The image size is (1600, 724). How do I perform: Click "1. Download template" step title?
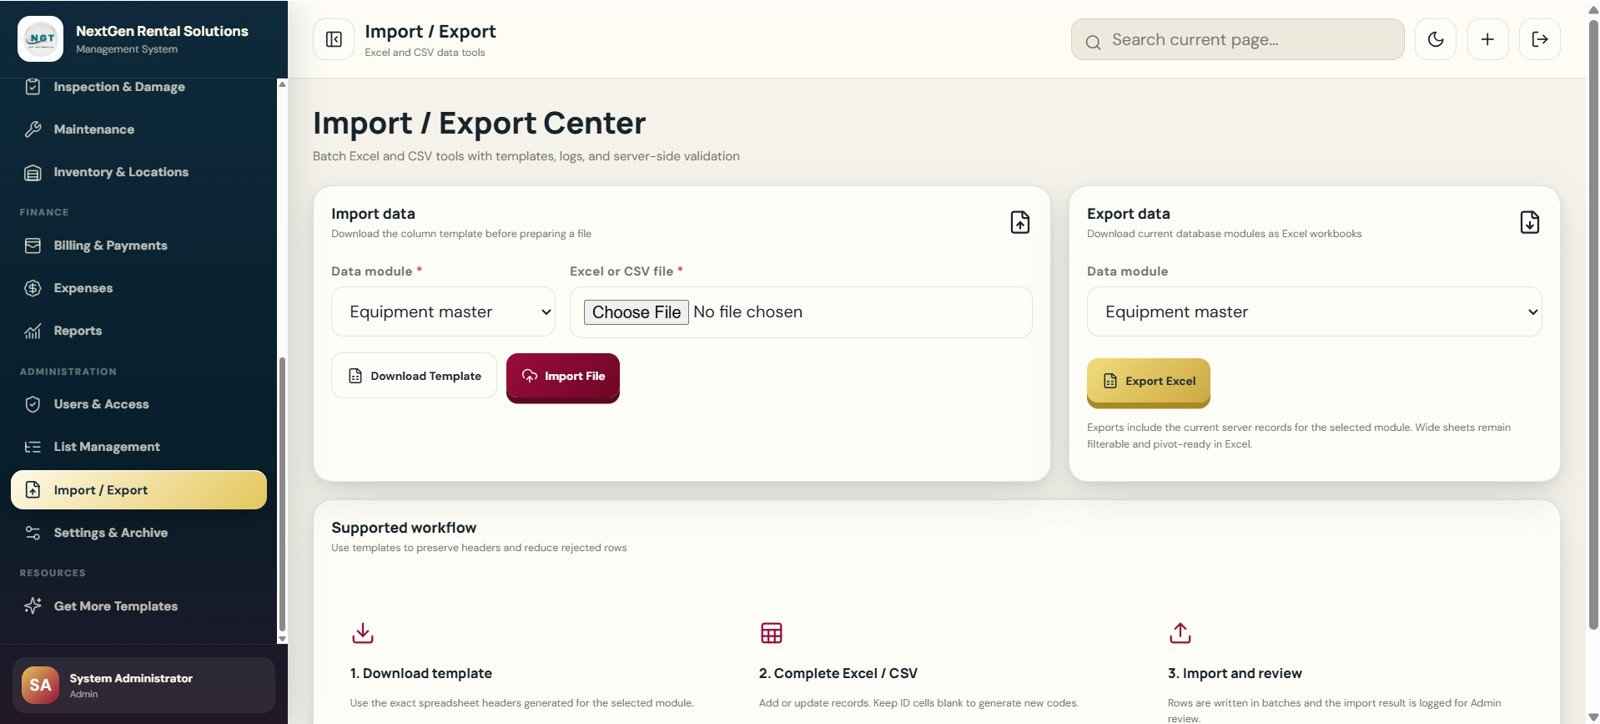coord(421,673)
